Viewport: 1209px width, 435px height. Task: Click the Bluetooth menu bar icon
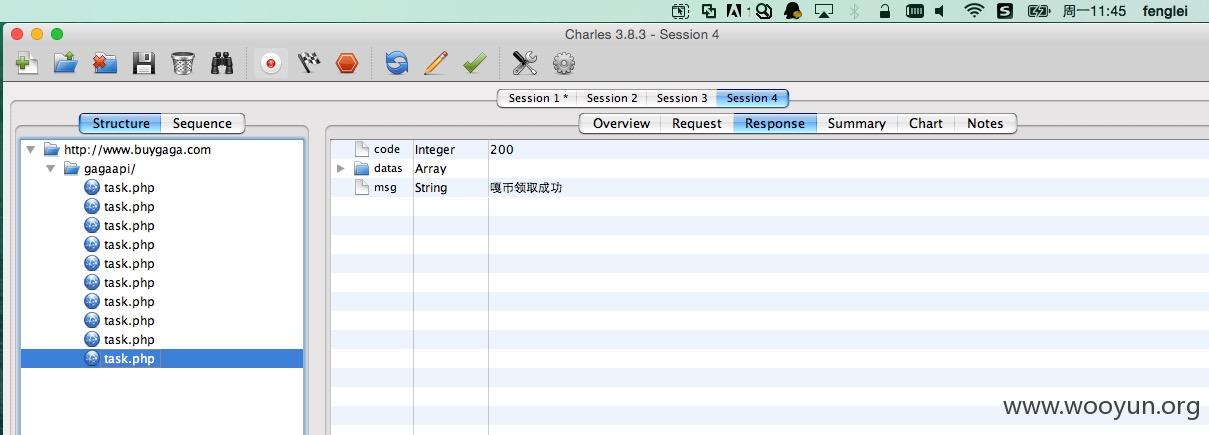(855, 11)
